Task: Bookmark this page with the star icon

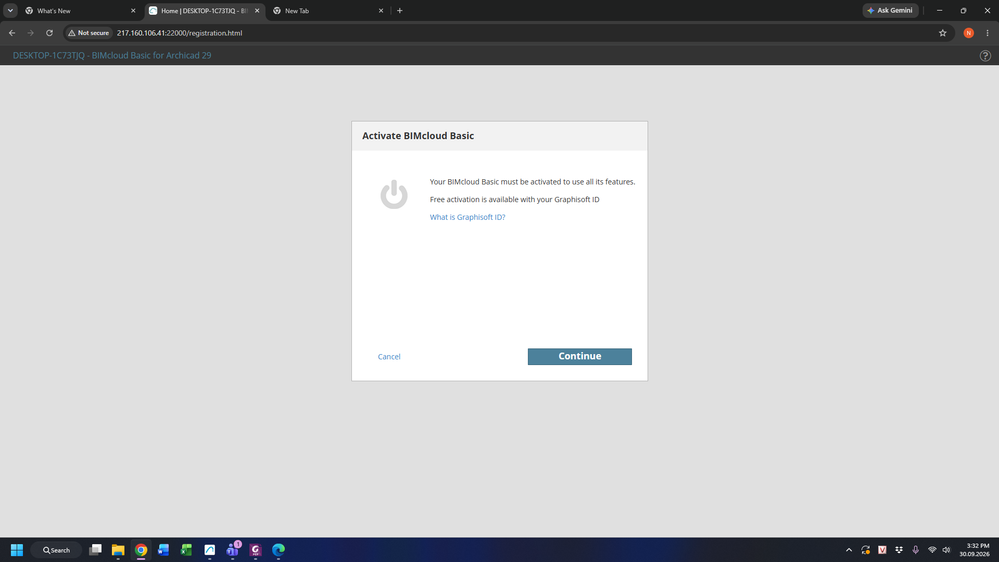Action: click(x=942, y=33)
